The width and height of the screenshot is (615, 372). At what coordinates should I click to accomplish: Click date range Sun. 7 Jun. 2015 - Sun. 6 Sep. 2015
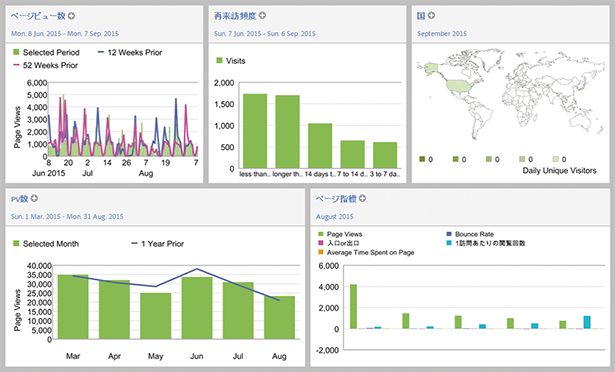pyautogui.click(x=265, y=34)
